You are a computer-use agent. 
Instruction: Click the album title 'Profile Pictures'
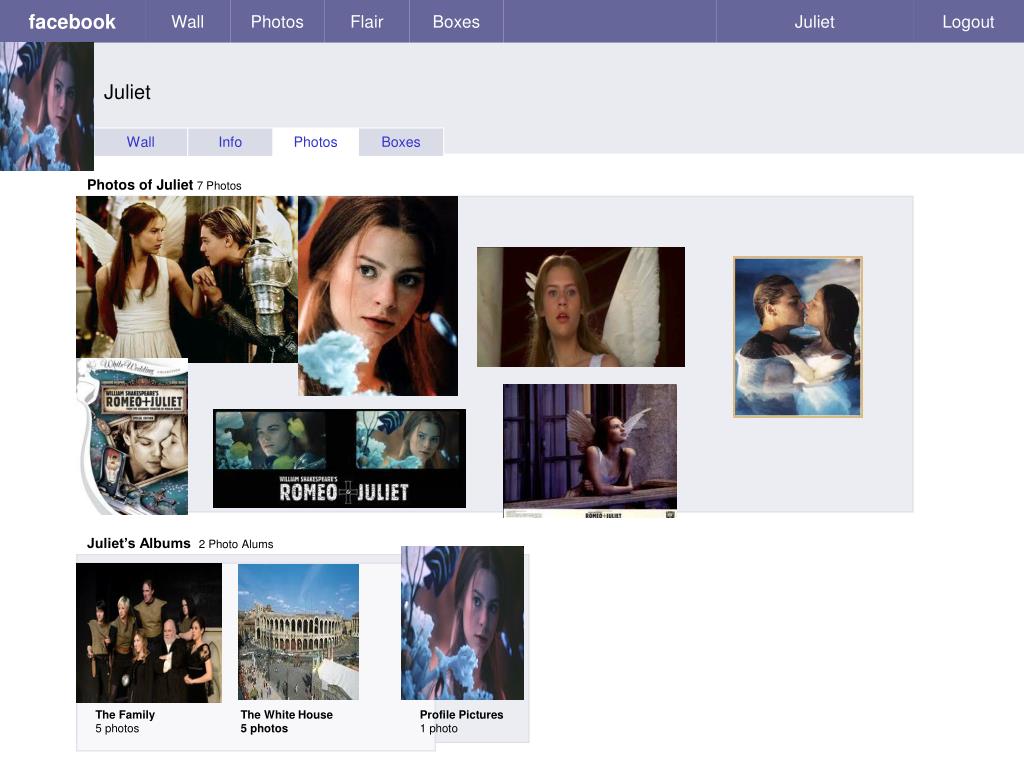[x=462, y=714]
